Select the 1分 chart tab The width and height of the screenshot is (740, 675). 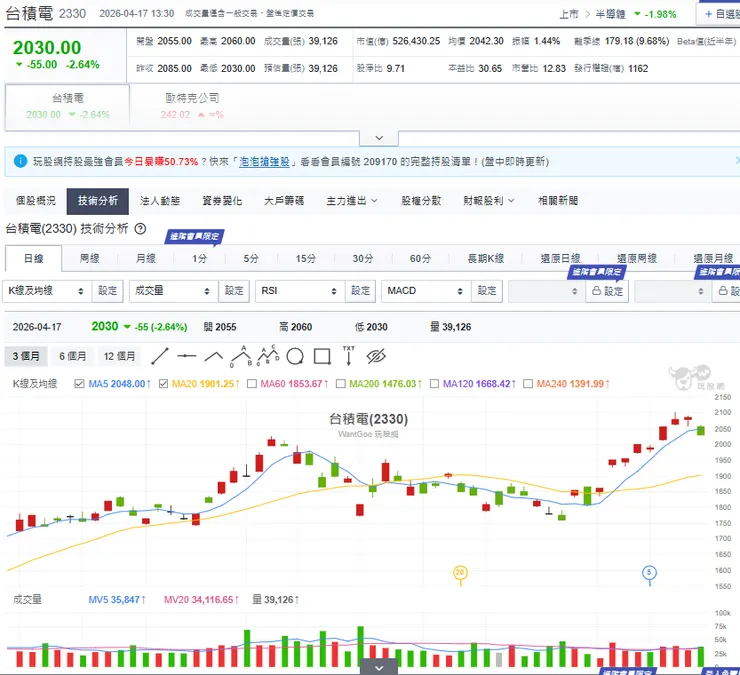[200, 259]
